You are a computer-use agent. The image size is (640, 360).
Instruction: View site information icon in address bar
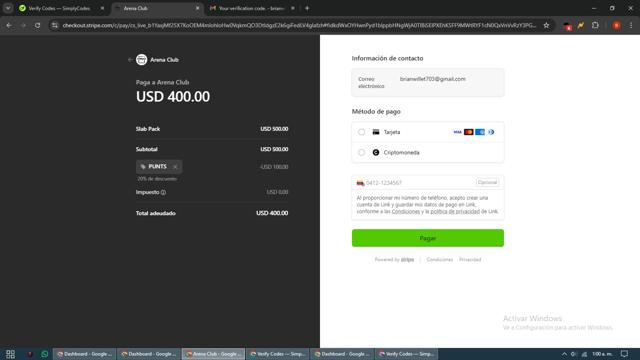click(x=55, y=25)
